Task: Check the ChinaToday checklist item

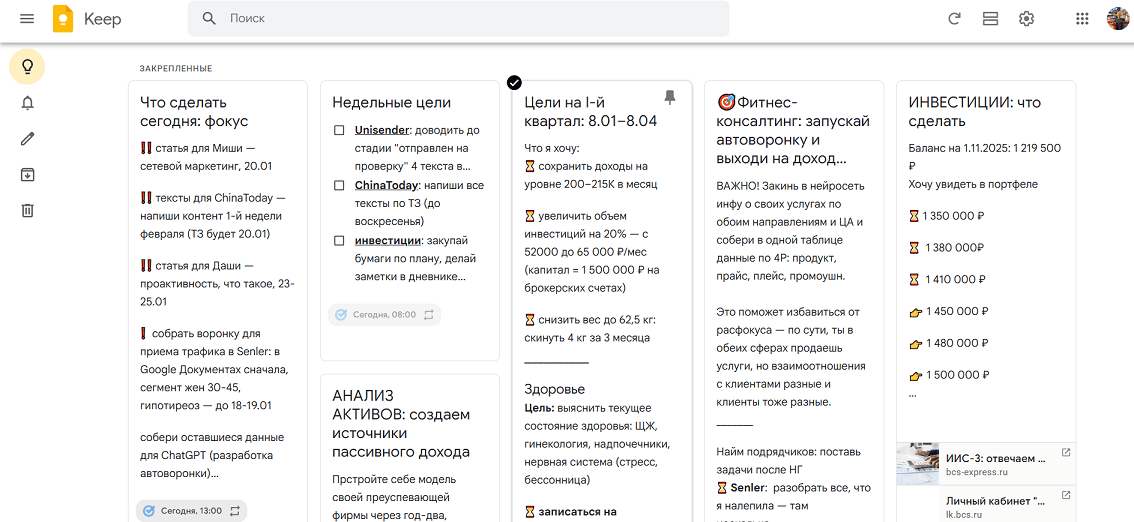Action: (x=340, y=185)
